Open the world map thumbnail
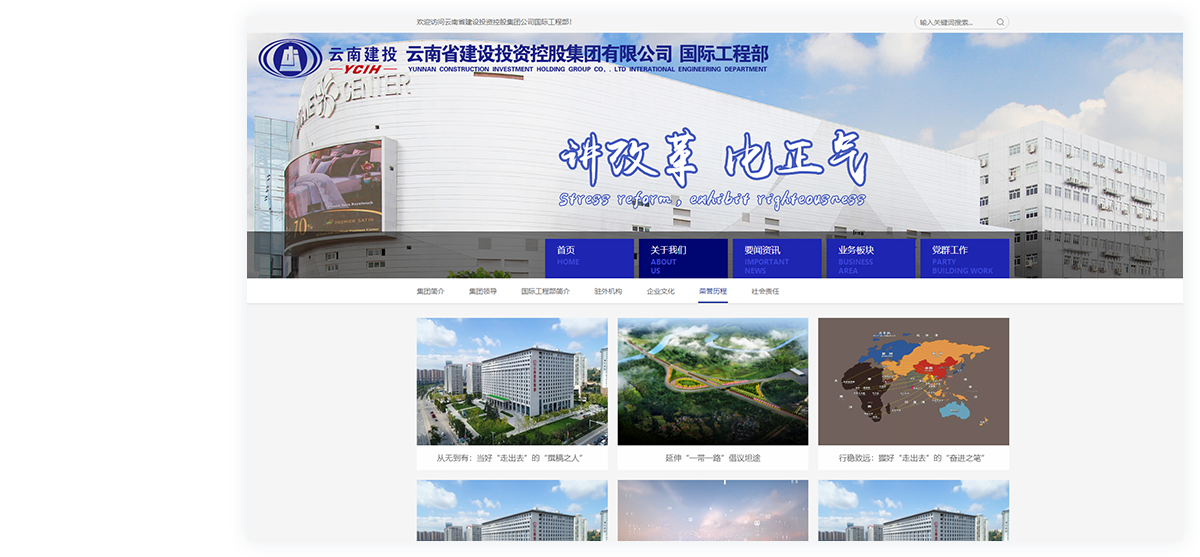The image size is (1200, 557). (913, 381)
